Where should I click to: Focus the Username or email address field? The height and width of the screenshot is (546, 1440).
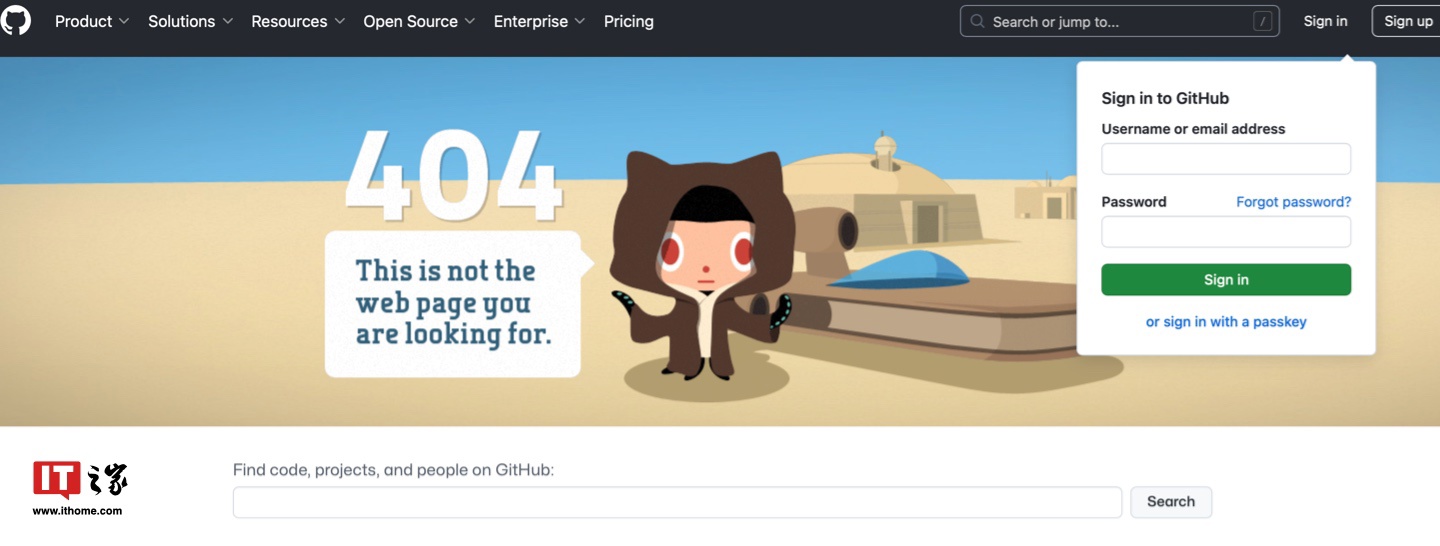(1226, 159)
